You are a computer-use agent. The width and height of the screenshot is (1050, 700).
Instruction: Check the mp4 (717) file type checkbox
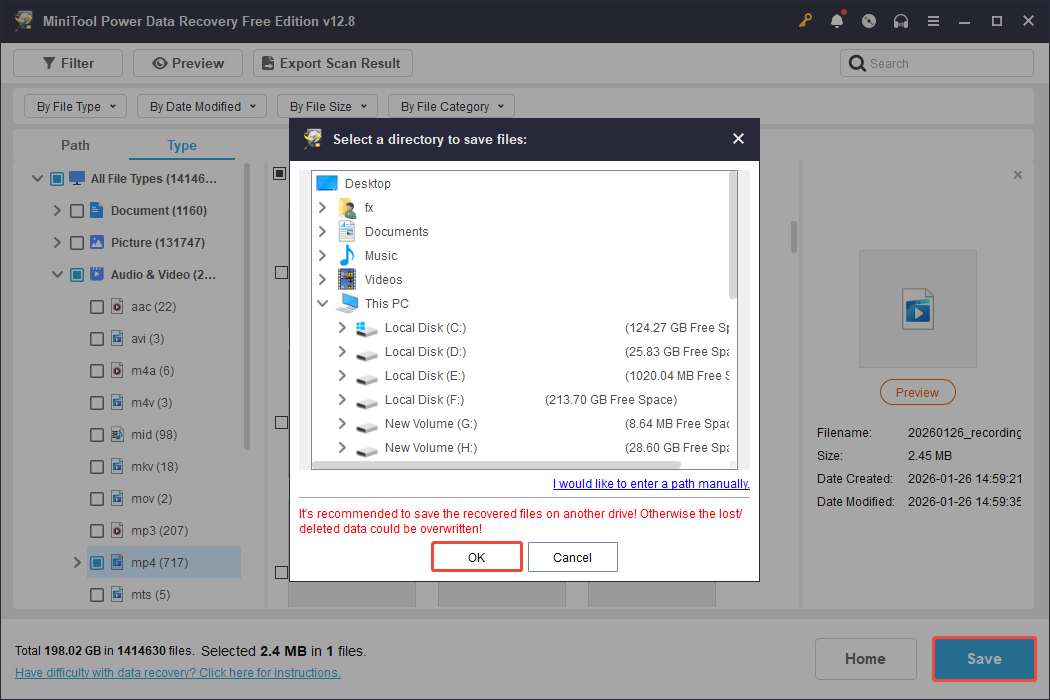pos(96,562)
